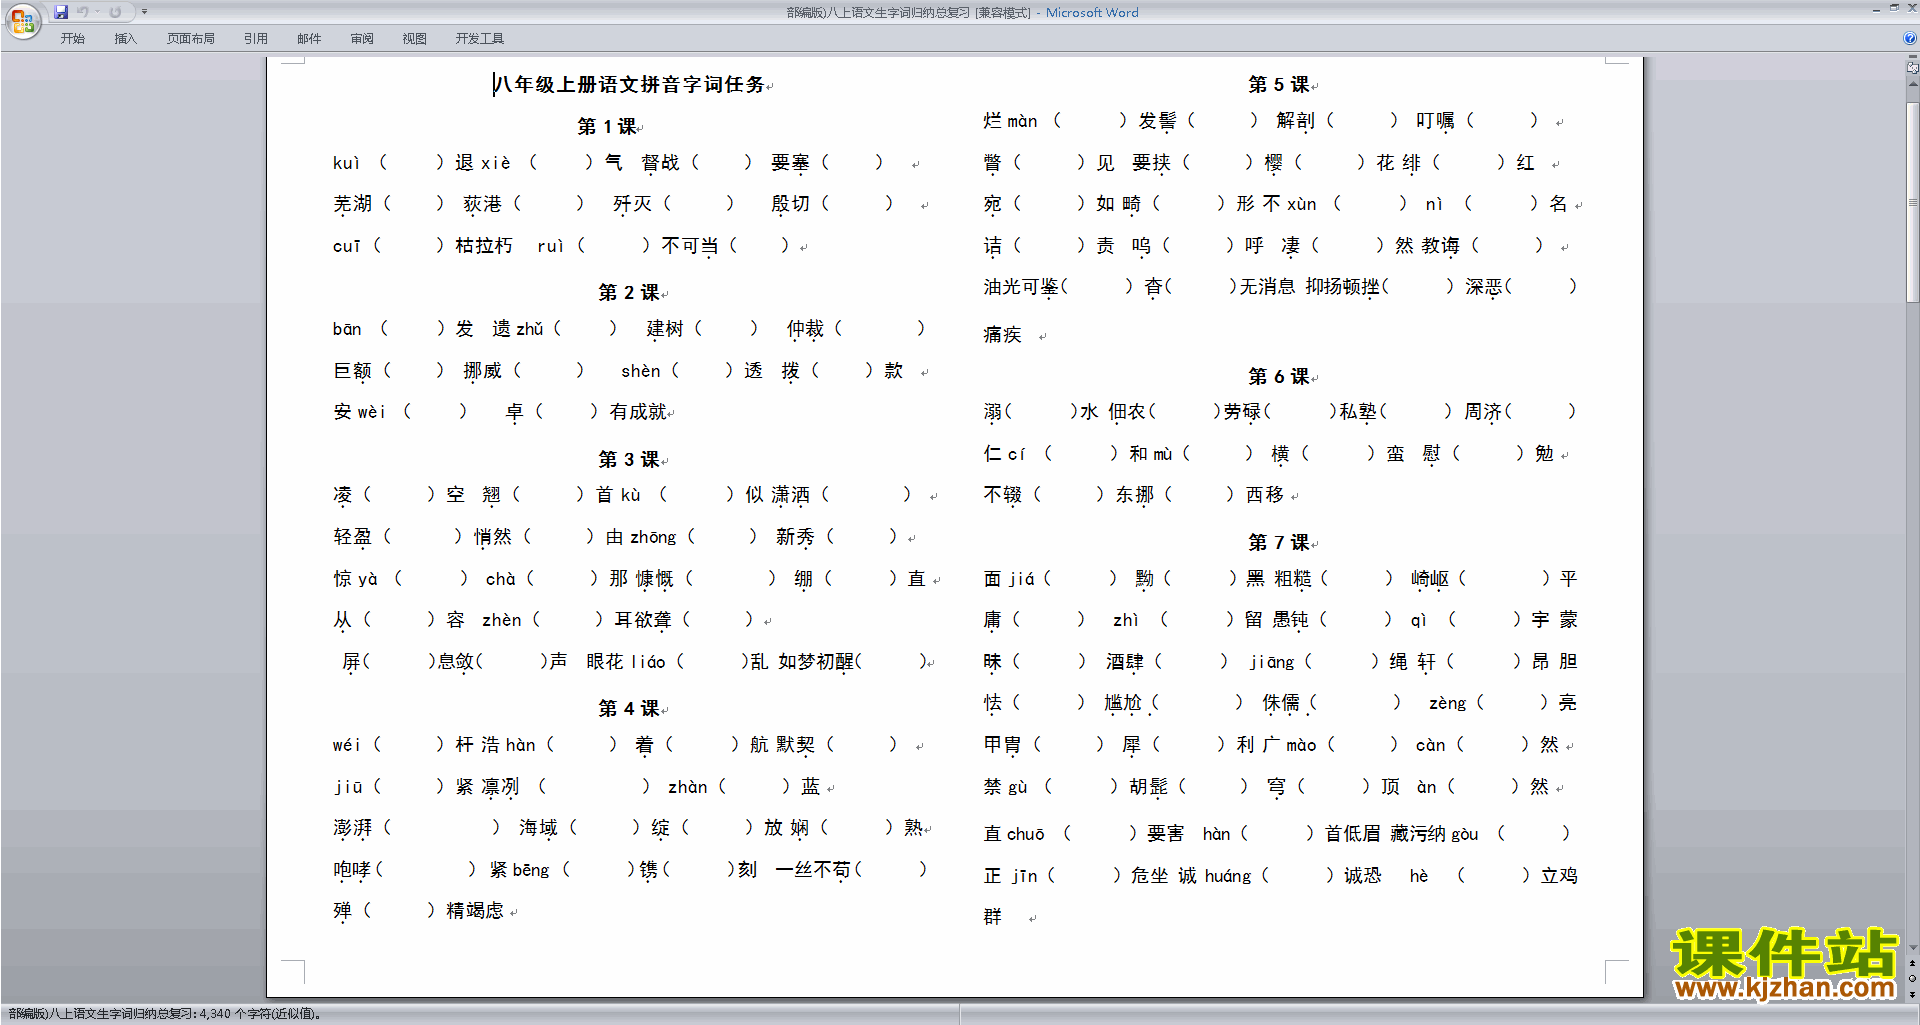This screenshot has height=1025, width=1920.
Task: Open the 审阅 ribbon tab
Action: (362, 39)
